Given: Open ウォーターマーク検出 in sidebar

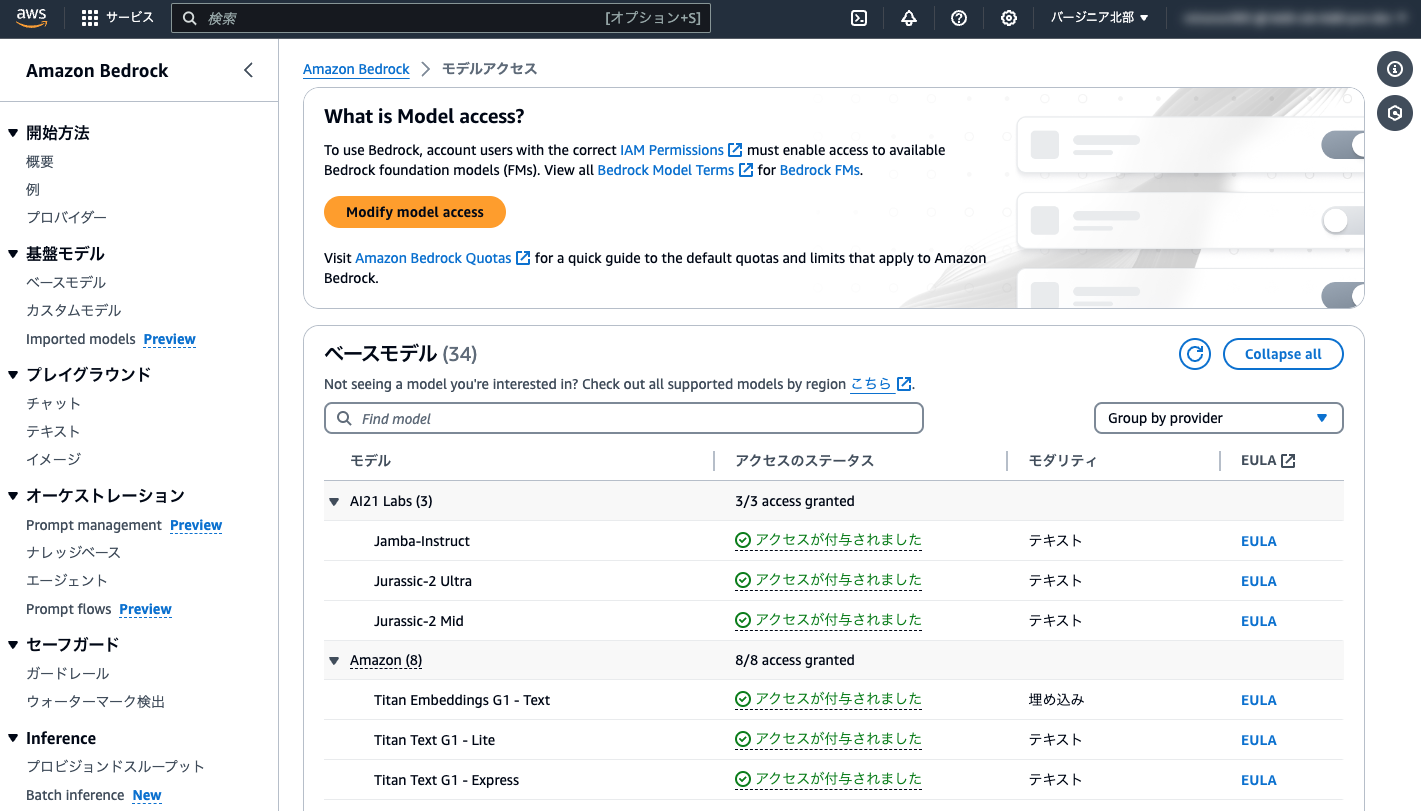Looking at the screenshot, I should 95,702.
